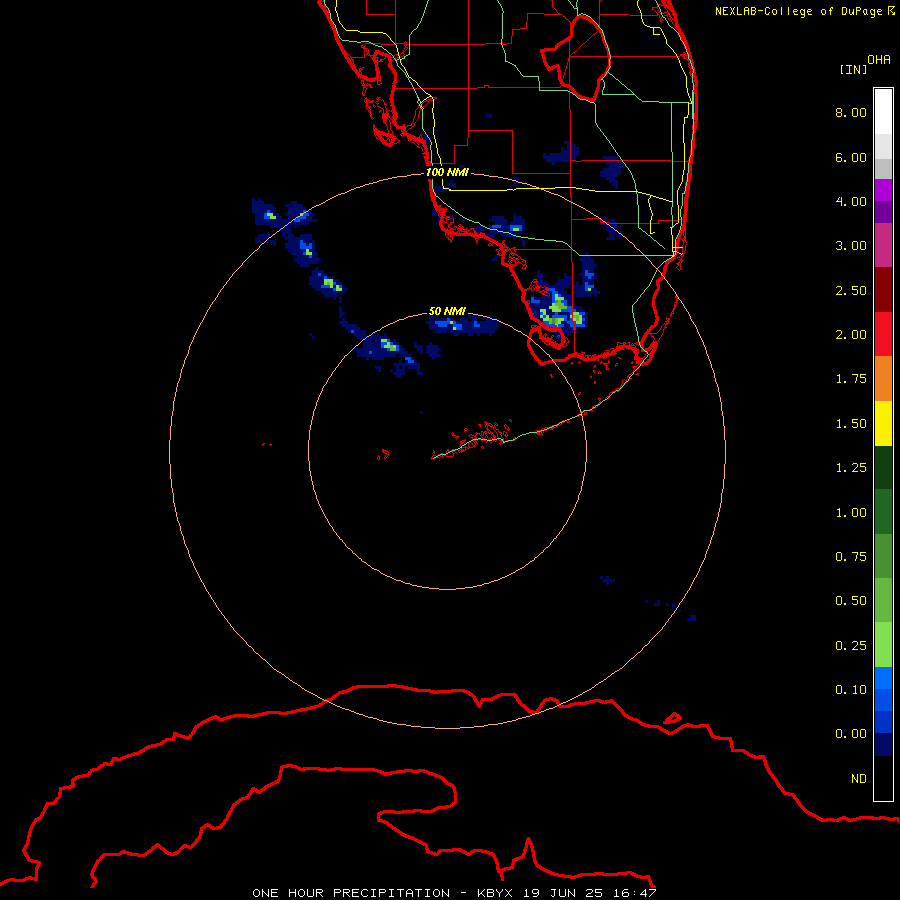
Task: Click the 0.25 legend value
Action: pyautogui.click(x=851, y=646)
